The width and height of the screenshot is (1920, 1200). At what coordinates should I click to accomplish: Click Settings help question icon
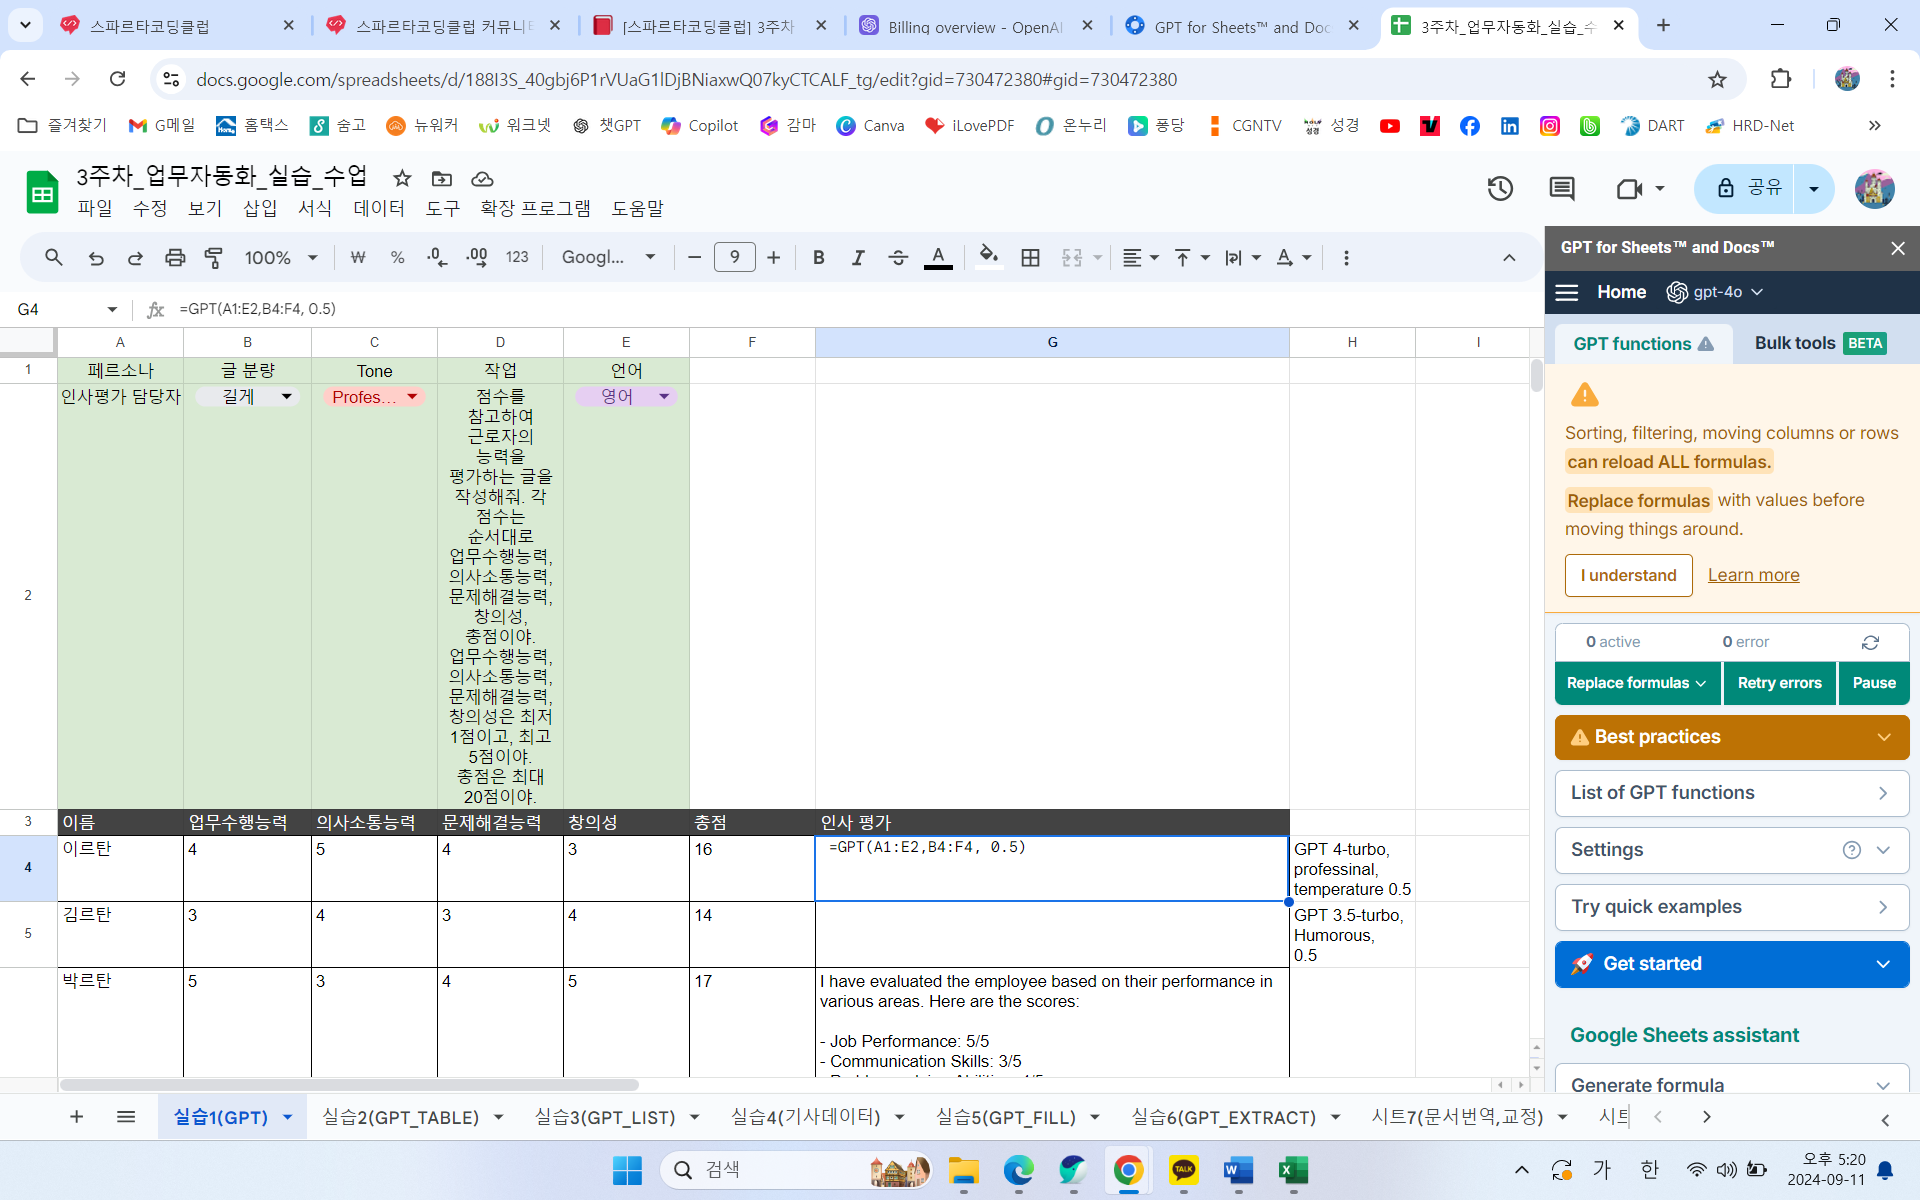click(1851, 850)
